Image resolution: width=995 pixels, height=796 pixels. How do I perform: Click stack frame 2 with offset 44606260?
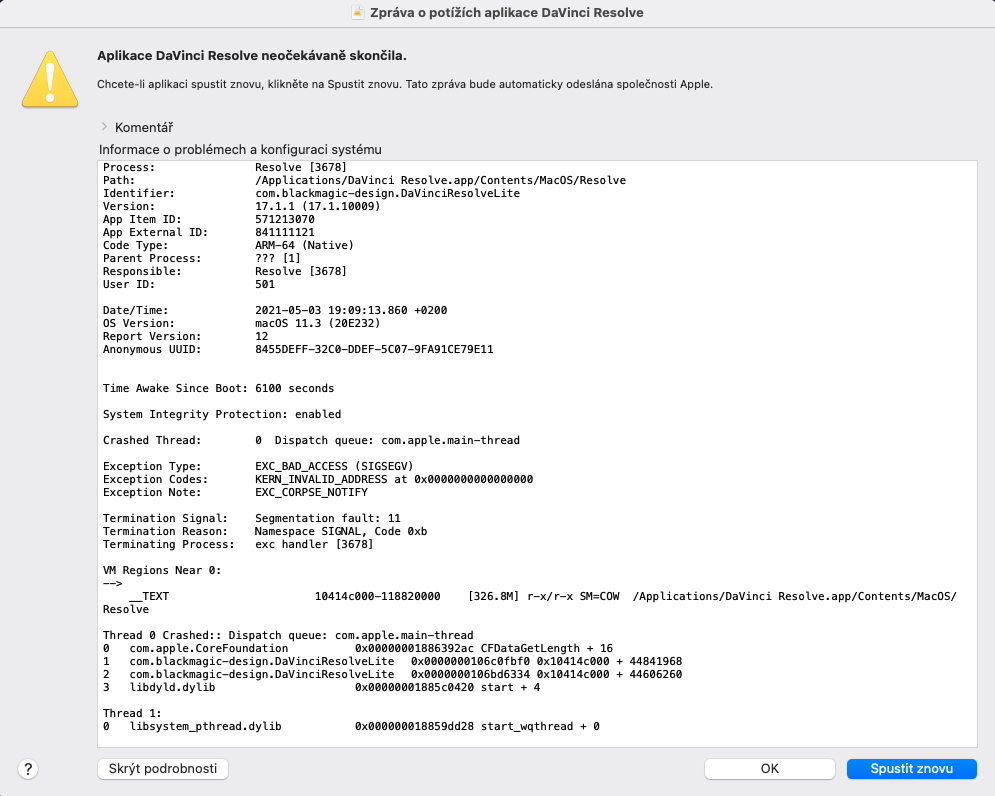click(x=392, y=675)
